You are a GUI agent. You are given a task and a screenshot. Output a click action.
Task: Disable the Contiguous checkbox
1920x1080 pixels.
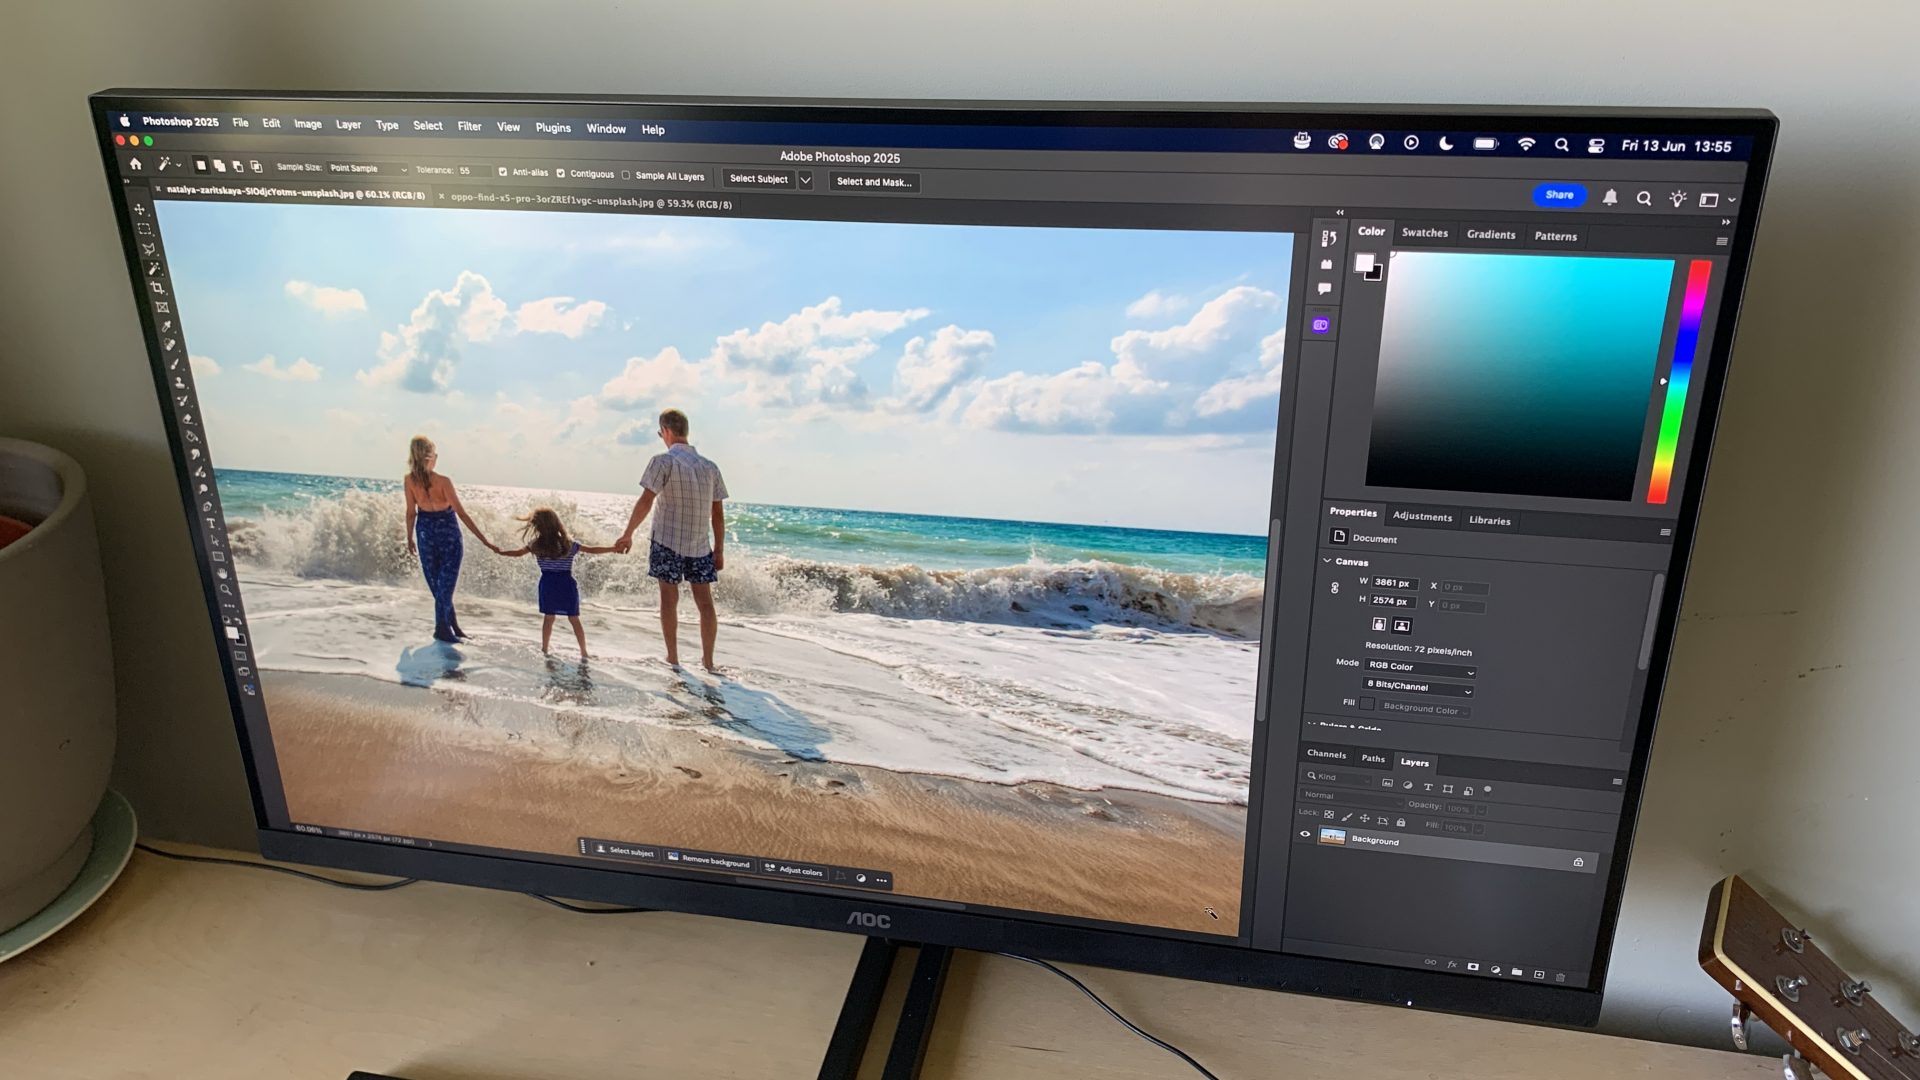[562, 174]
